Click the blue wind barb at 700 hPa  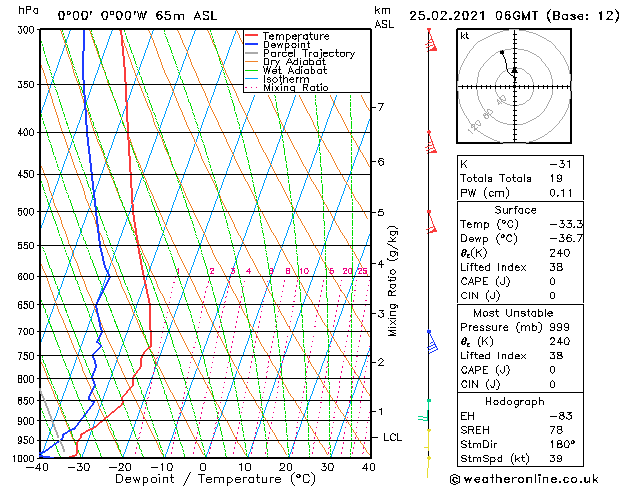(432, 342)
